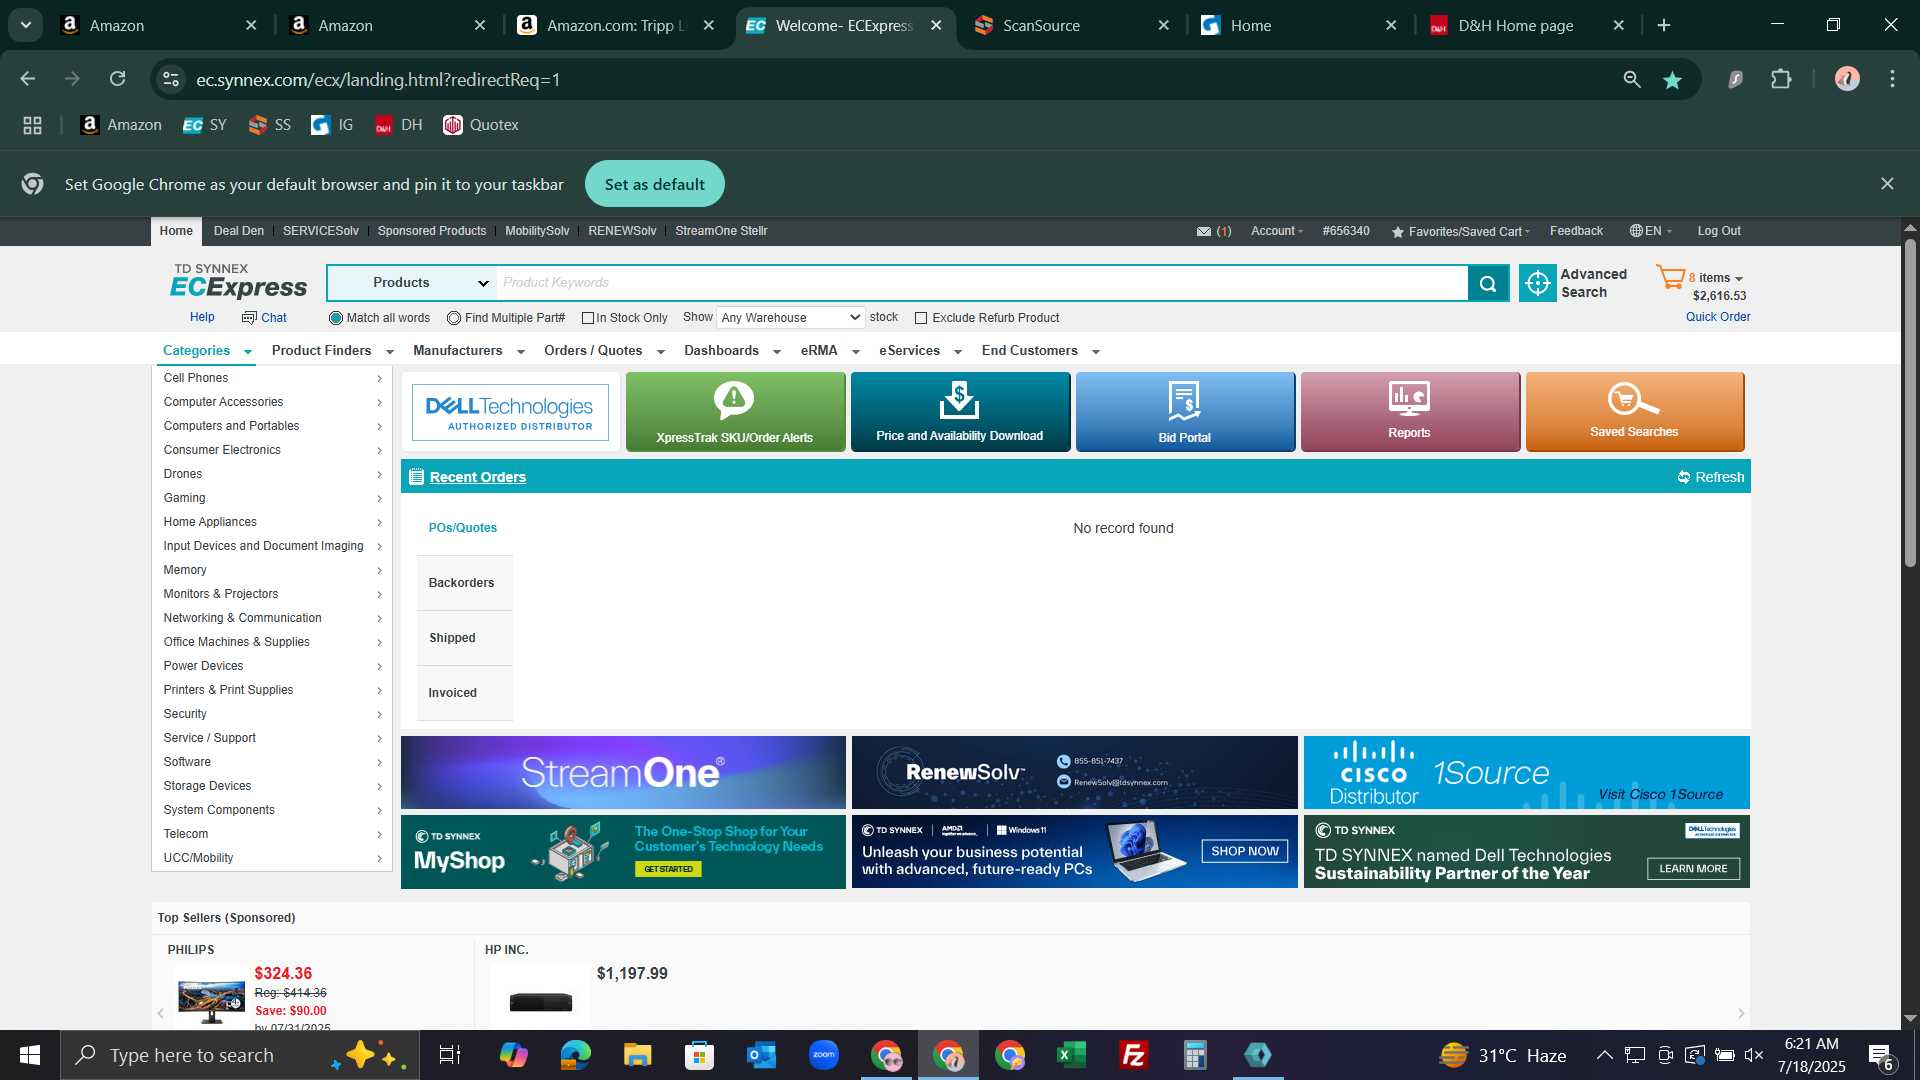Viewport: 1920px width, 1080px height.
Task: Open Outlook from the taskbar
Action: tap(761, 1055)
